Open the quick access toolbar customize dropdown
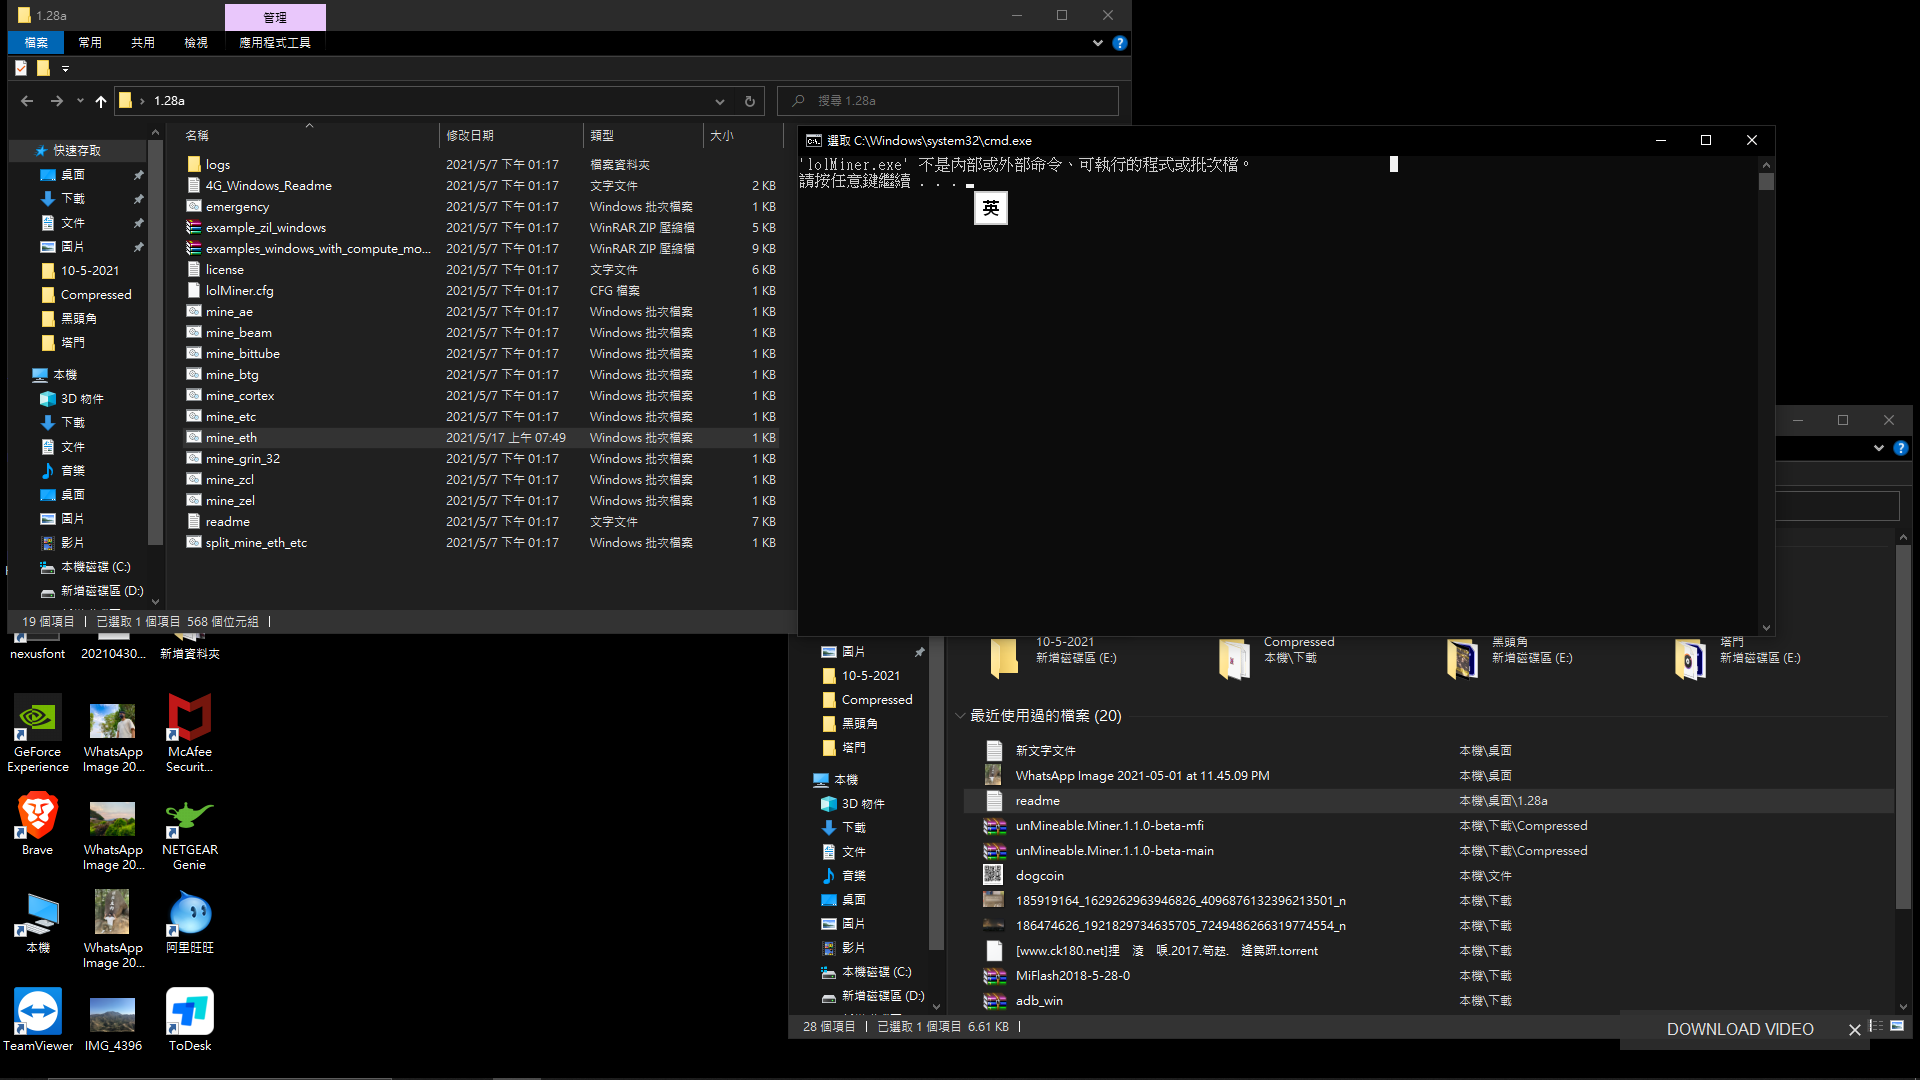Screen dimensions: 1920x1080 [x=65, y=69]
